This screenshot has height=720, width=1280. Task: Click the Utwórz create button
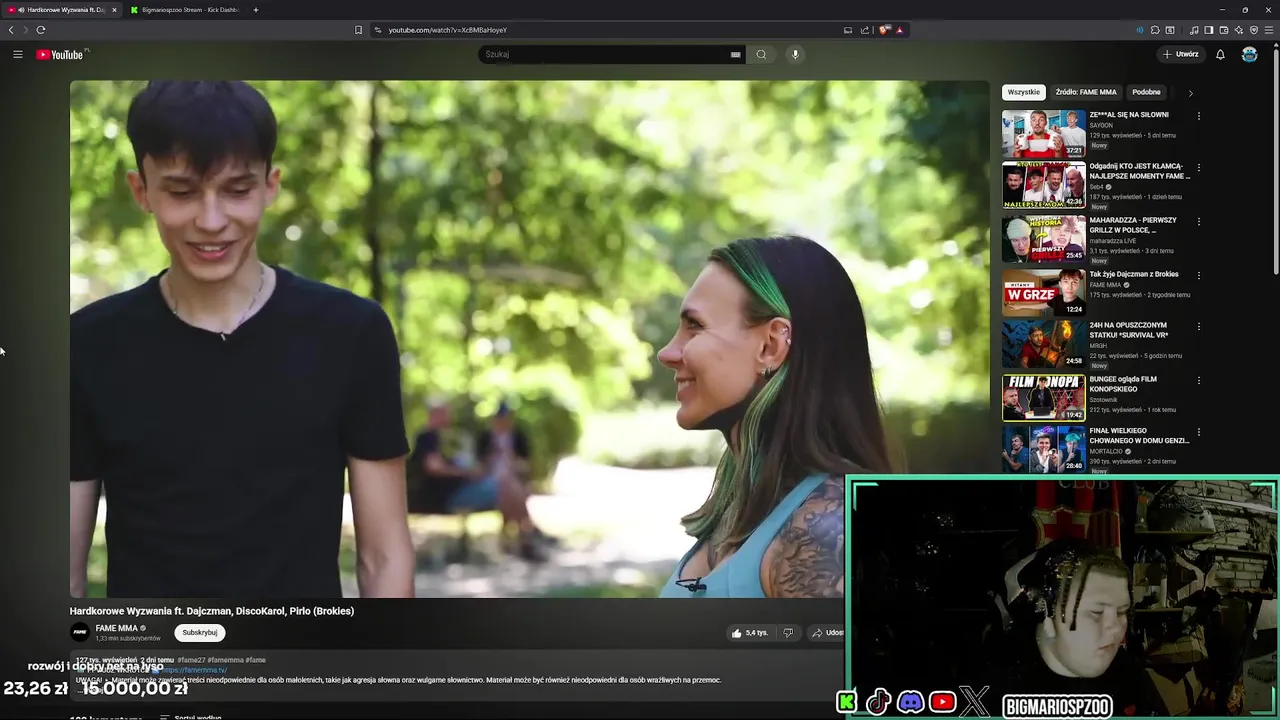tap(1181, 55)
